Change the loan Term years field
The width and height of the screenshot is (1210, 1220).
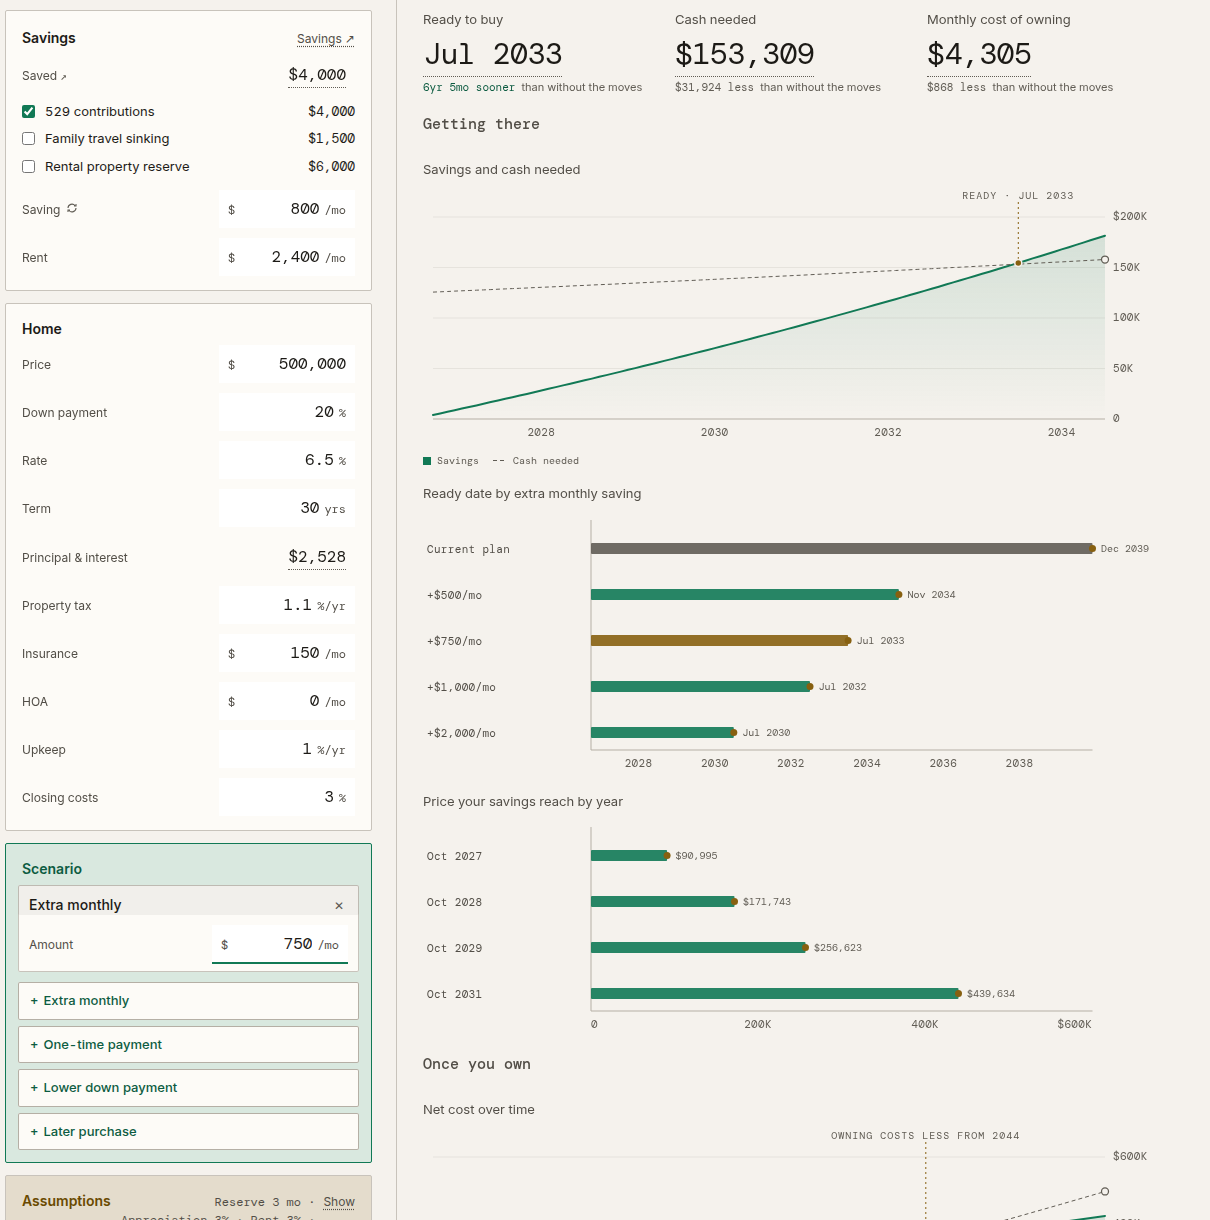[287, 508]
